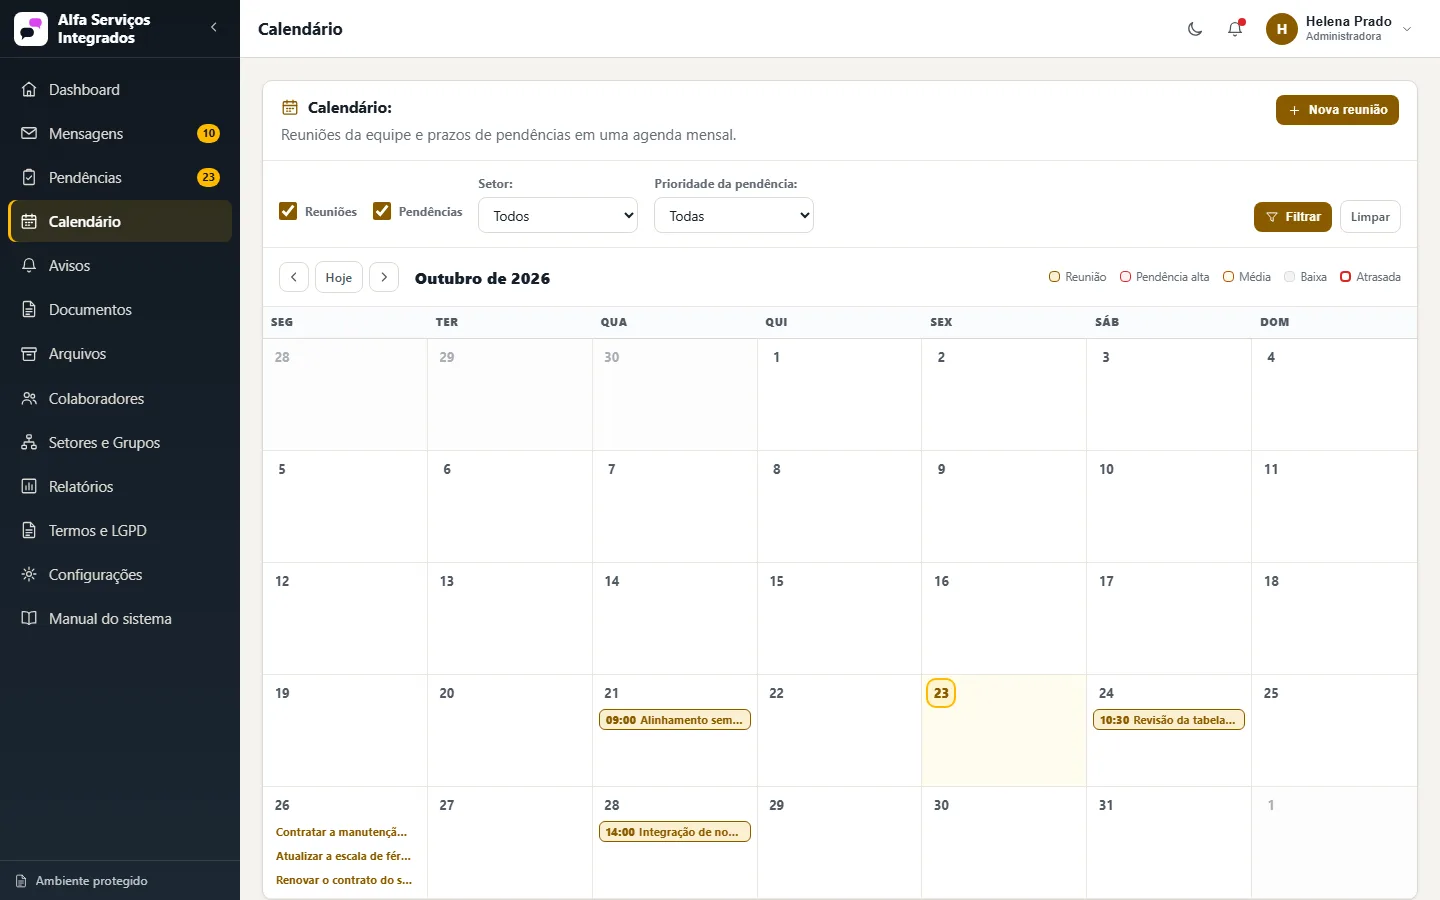Click the Arquivos archive box icon

pyautogui.click(x=29, y=354)
